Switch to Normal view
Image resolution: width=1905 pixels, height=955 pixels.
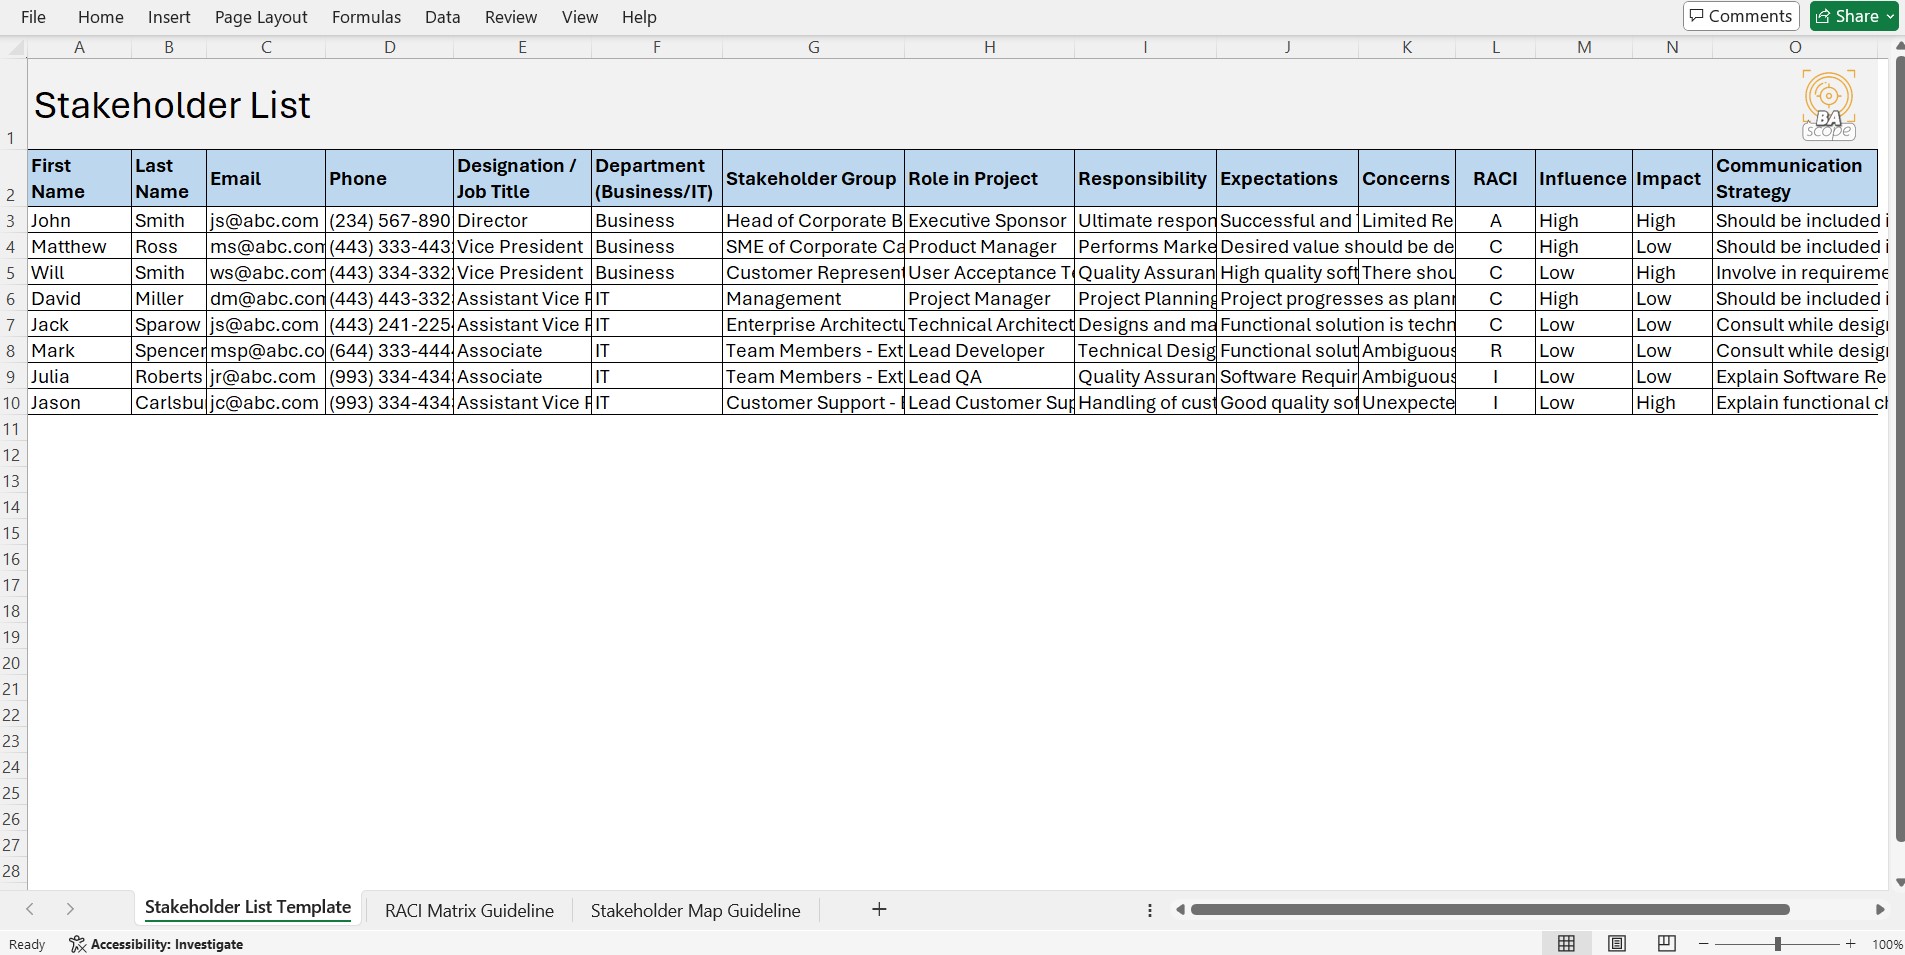coord(1567,943)
